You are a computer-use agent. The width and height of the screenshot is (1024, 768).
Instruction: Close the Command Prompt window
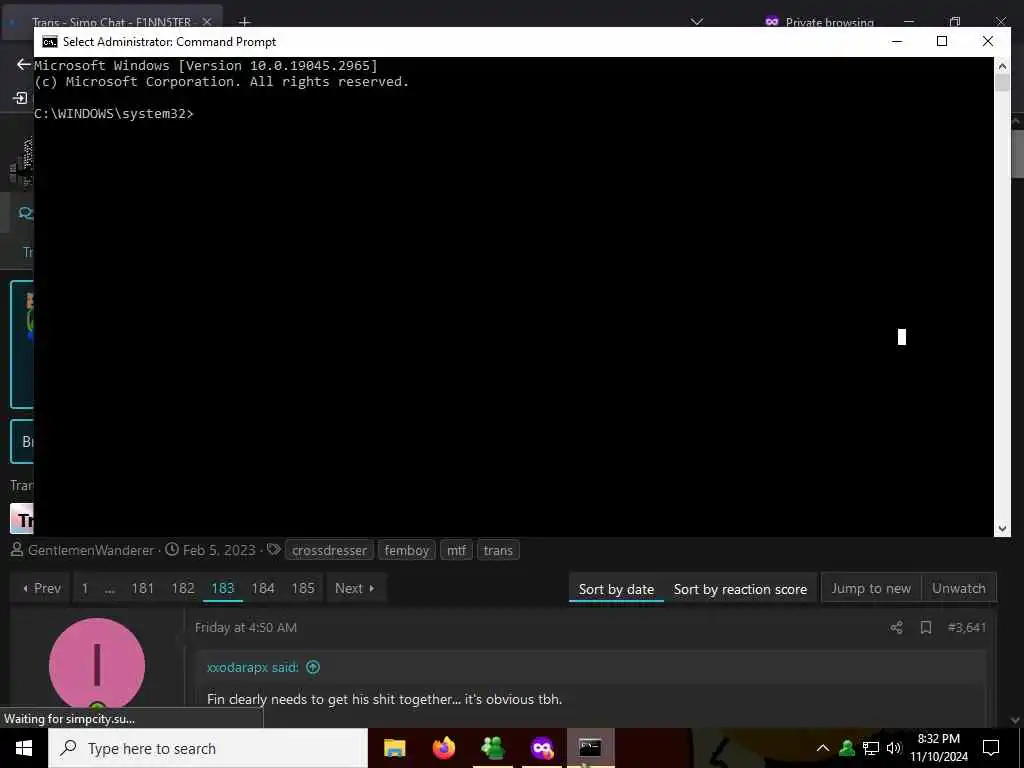click(x=987, y=42)
